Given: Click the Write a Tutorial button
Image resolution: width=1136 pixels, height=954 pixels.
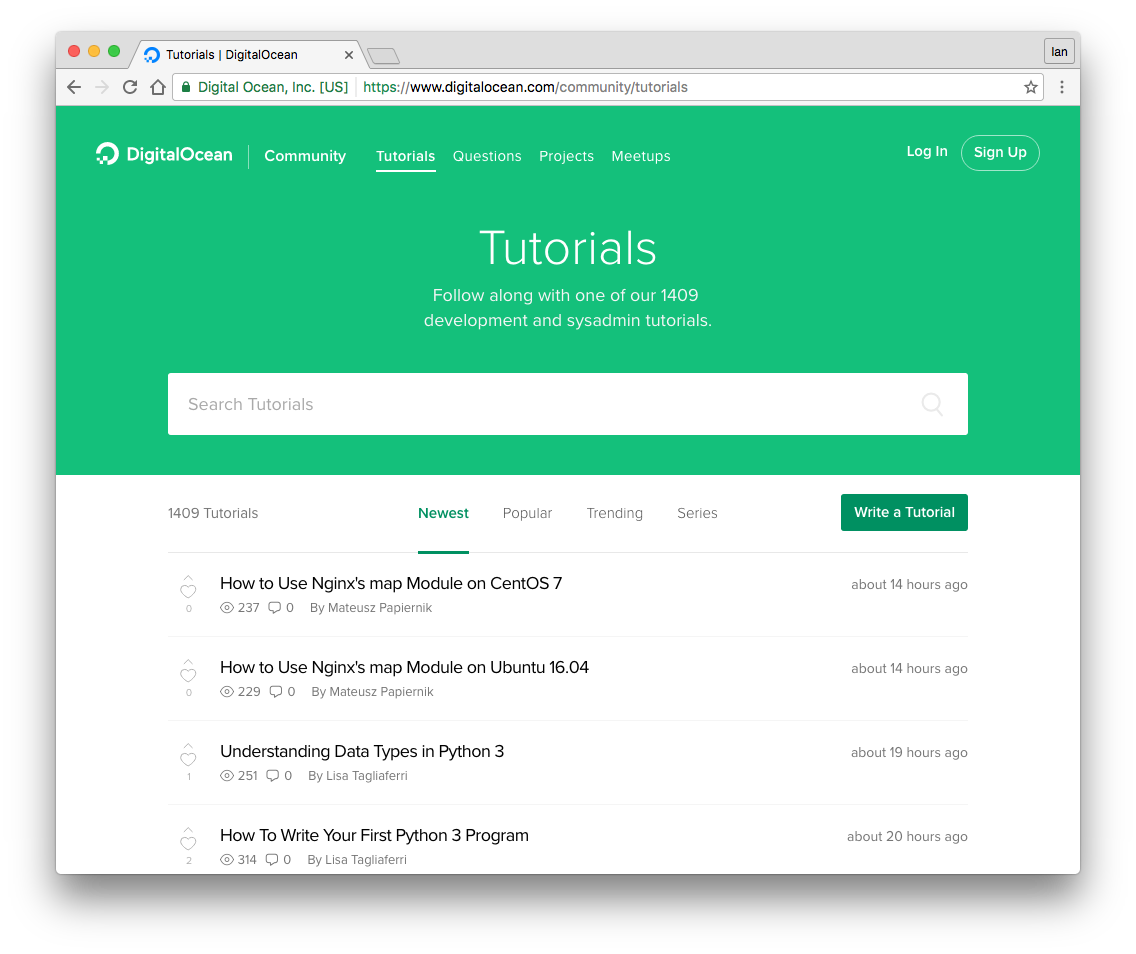Looking at the screenshot, I should (904, 512).
